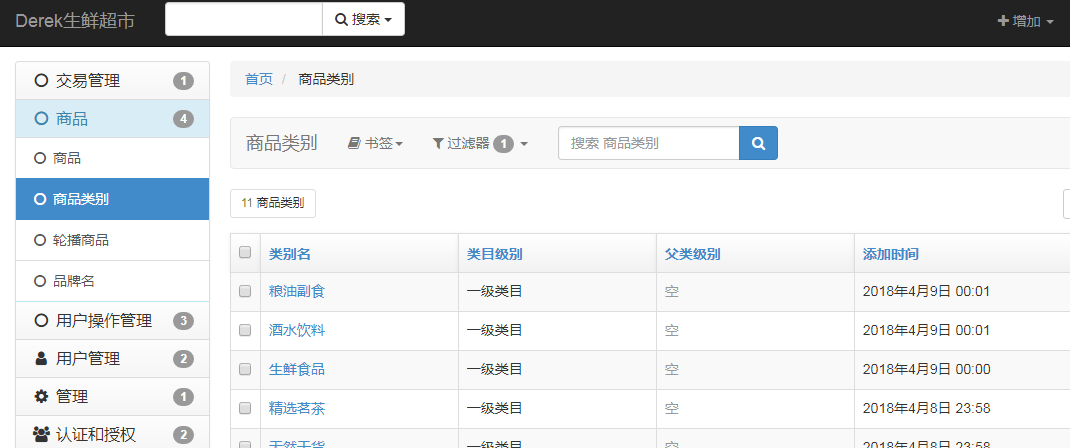Open the 酒水饮料 category link
This screenshot has width=1070, height=448.
[x=297, y=331]
